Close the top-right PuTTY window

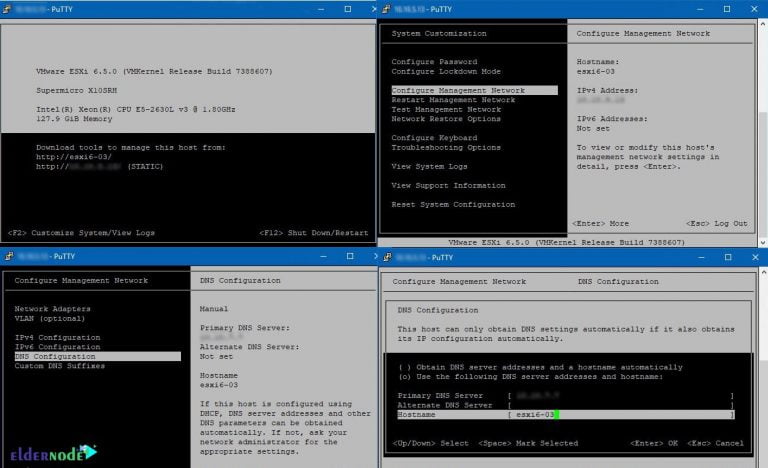(x=754, y=9)
